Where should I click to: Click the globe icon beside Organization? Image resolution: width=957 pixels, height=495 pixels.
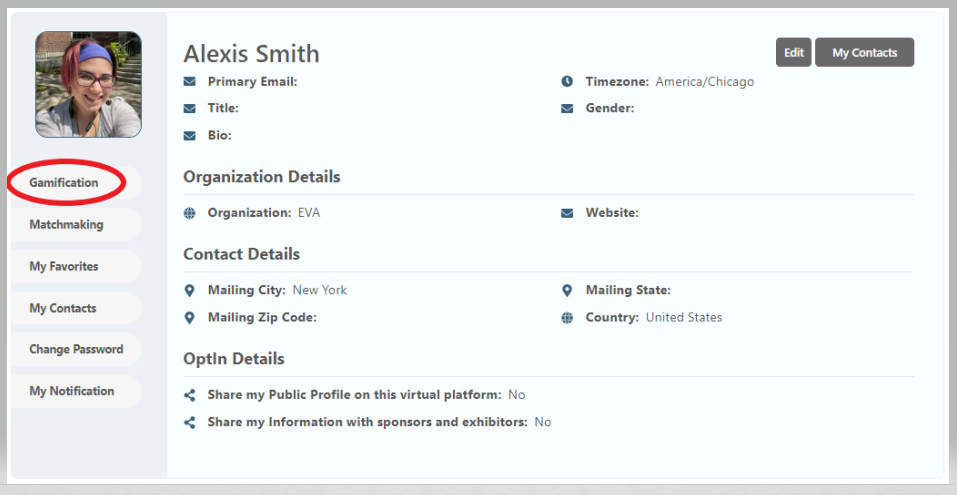(x=190, y=213)
